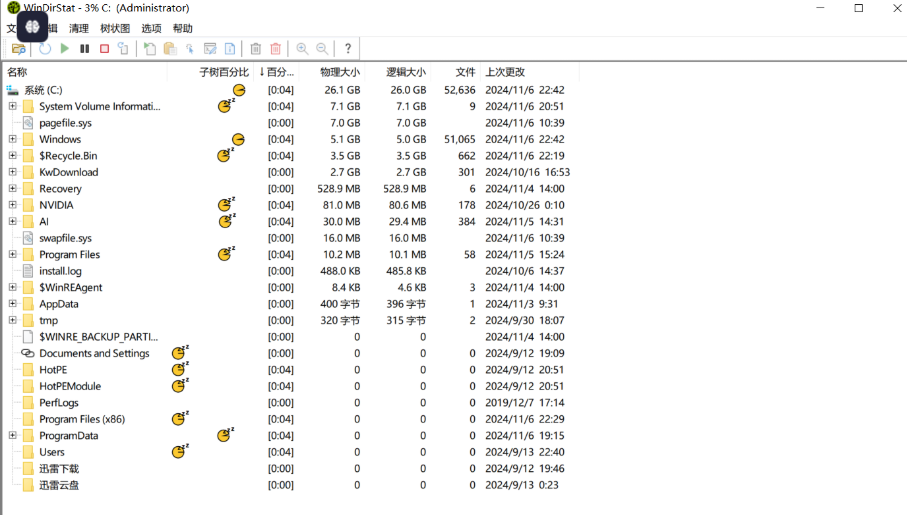Image resolution: width=907 pixels, height=515 pixels.
Task: Click the open item toolbar icon
Action: (x=150, y=49)
